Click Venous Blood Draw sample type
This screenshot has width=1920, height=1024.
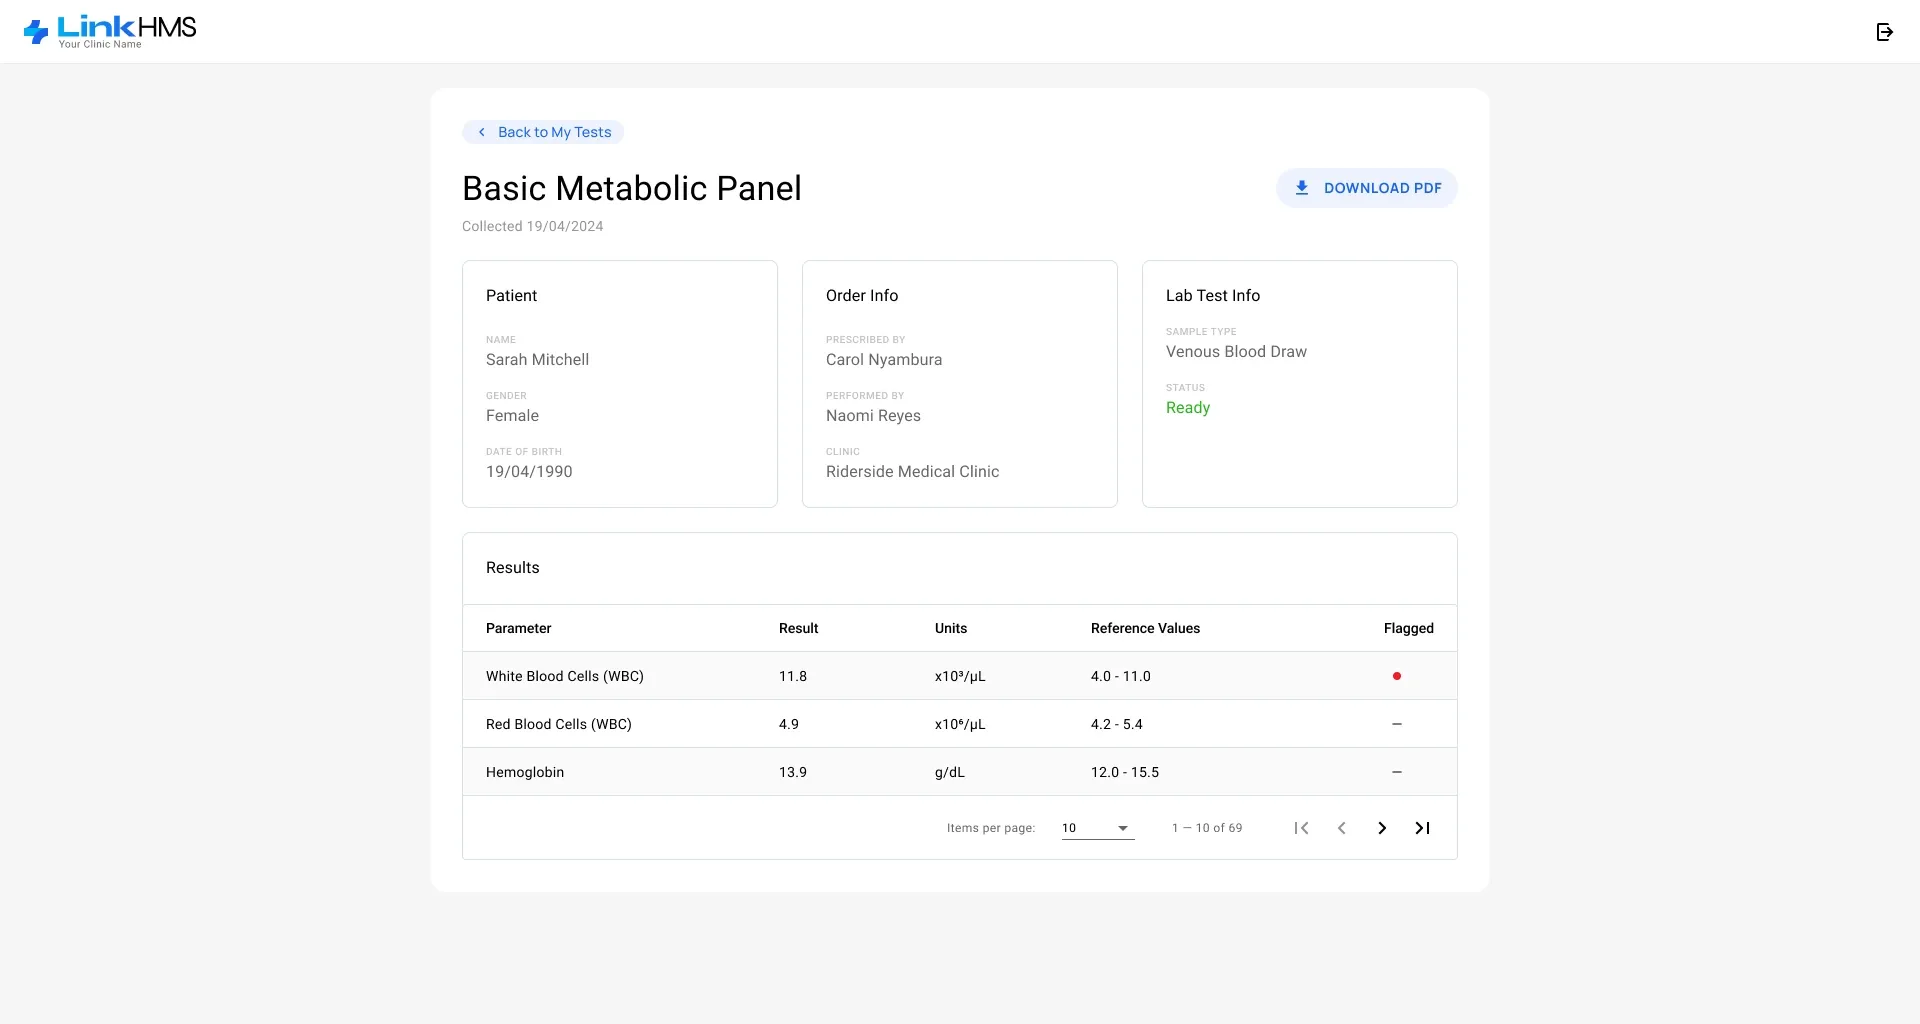click(1236, 352)
